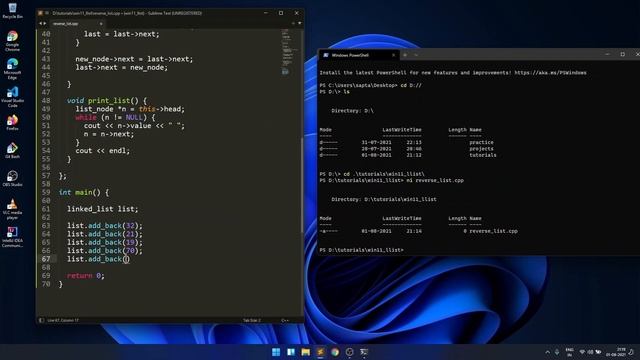Toggle Sublime side bar status icon
The height and width of the screenshot is (360, 640).
click(41, 320)
